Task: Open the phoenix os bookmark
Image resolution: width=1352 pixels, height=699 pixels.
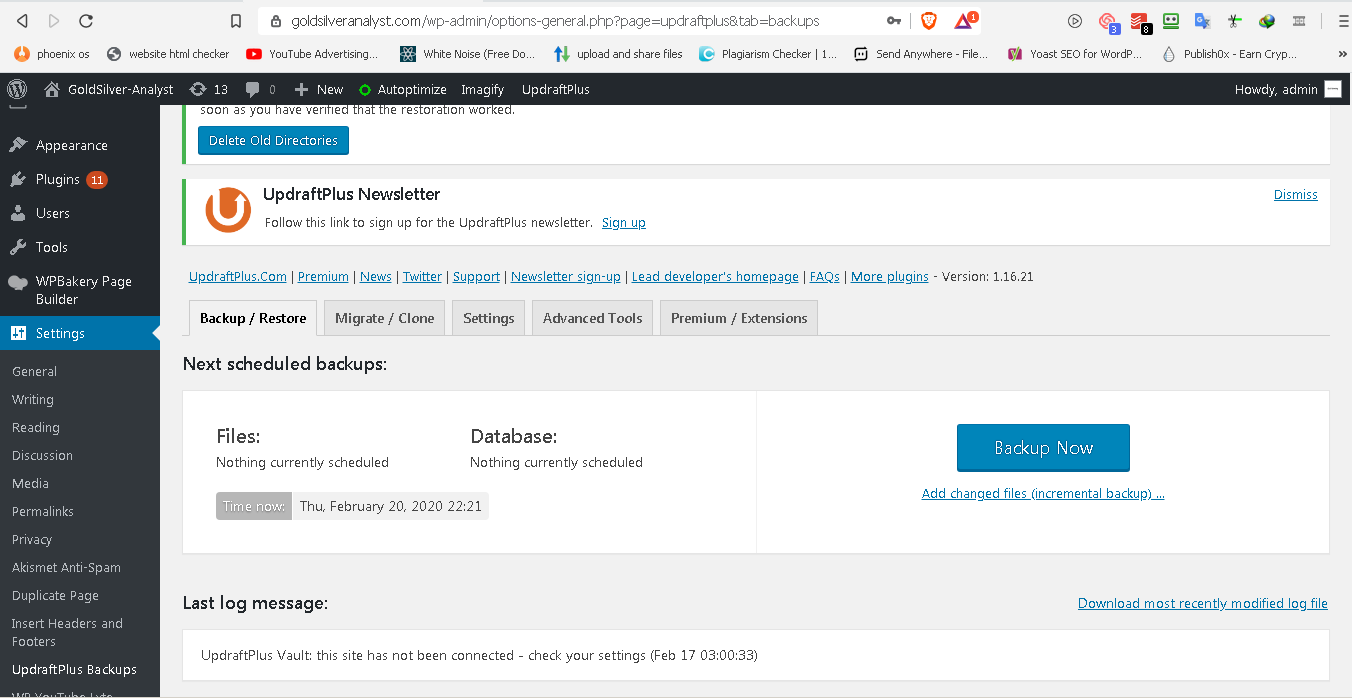Action: coord(52,54)
